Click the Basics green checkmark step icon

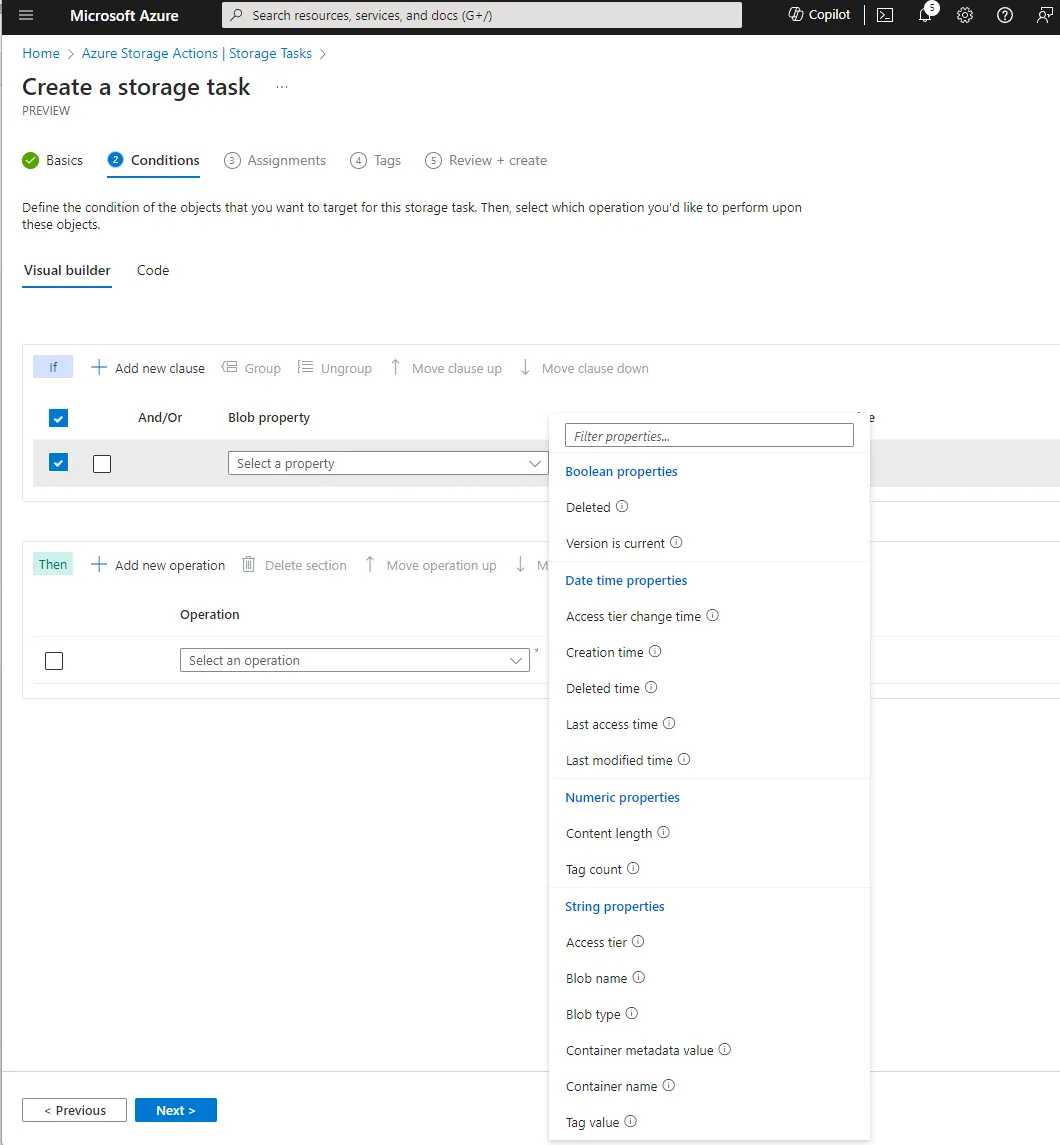[x=31, y=160]
